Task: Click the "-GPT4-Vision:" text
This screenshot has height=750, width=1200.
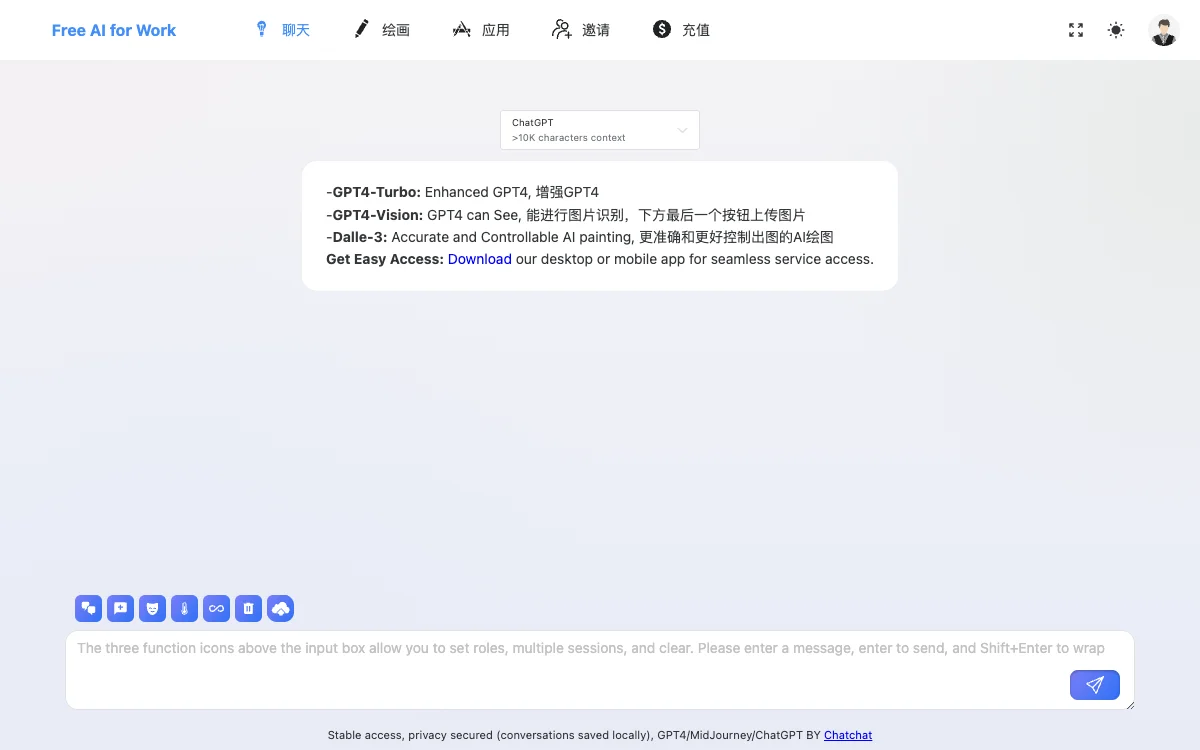Action: [x=374, y=215]
